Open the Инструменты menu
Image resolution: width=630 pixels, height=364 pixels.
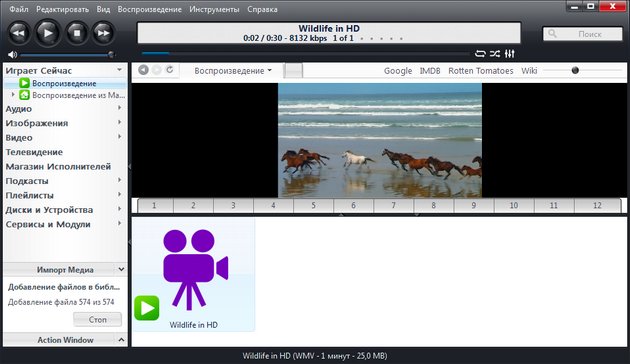click(214, 9)
